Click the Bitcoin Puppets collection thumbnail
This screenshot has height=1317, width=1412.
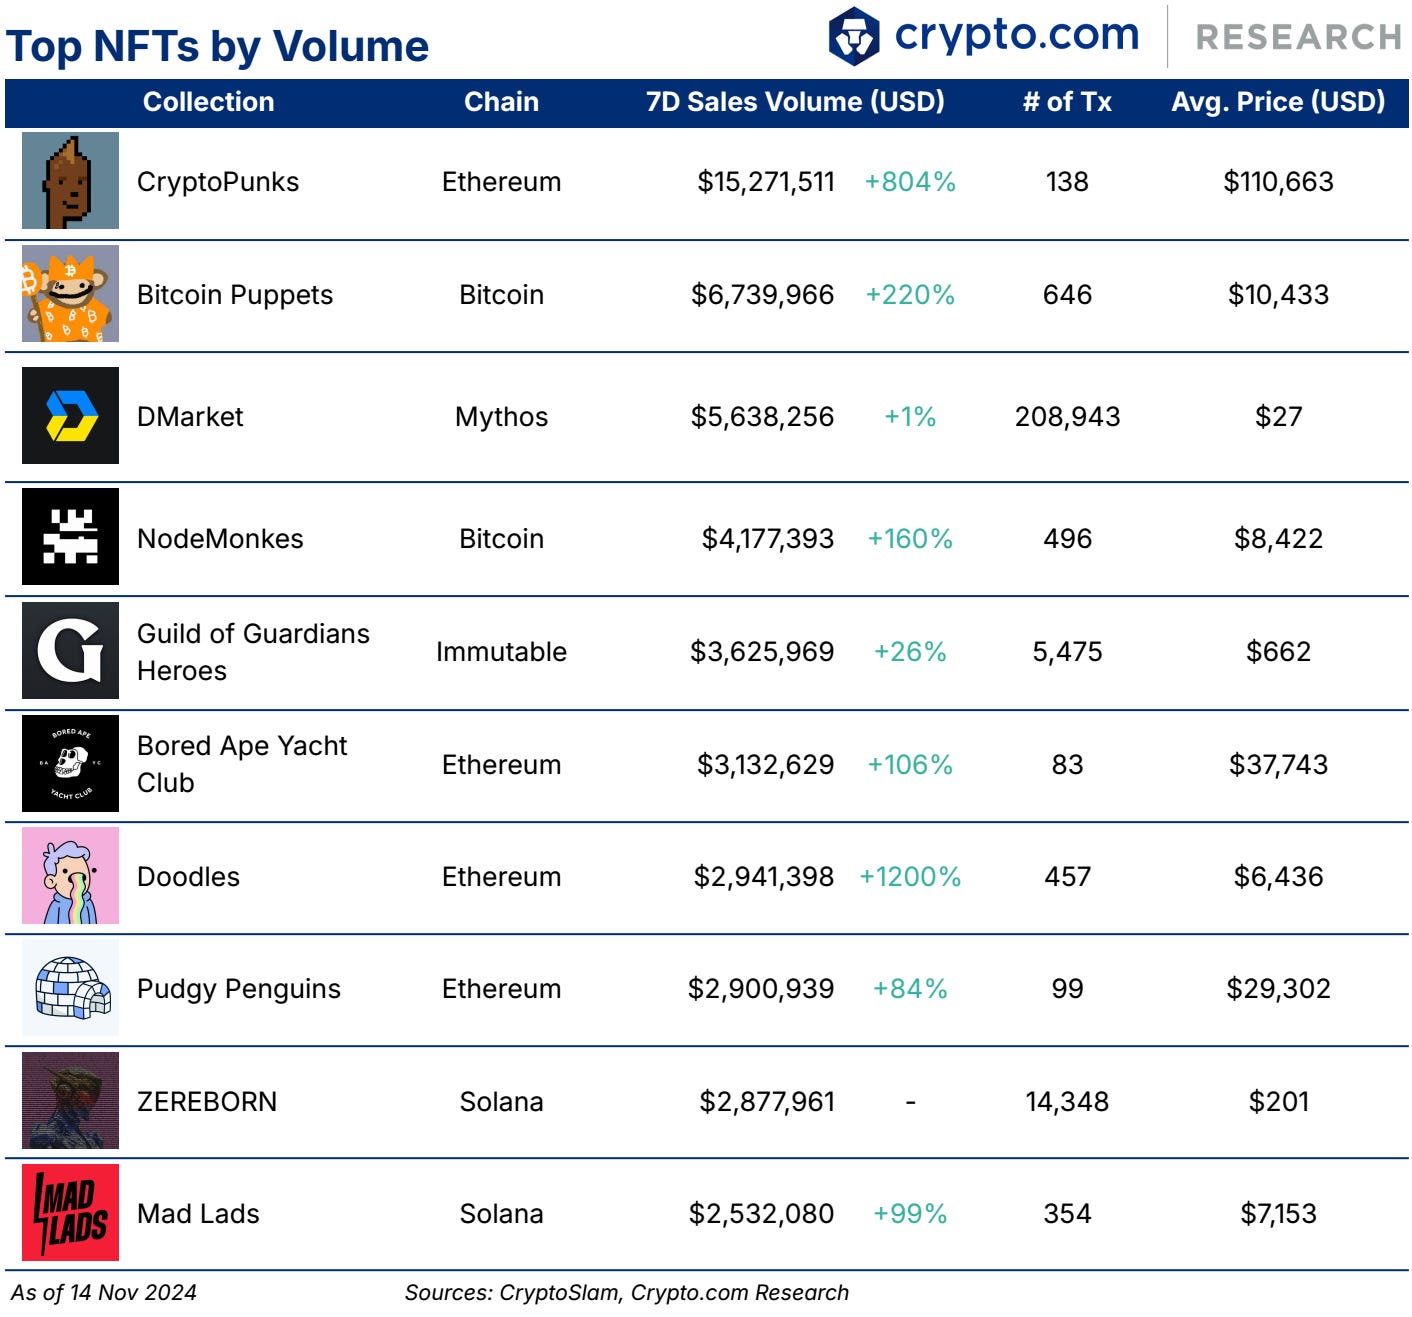pos(70,294)
